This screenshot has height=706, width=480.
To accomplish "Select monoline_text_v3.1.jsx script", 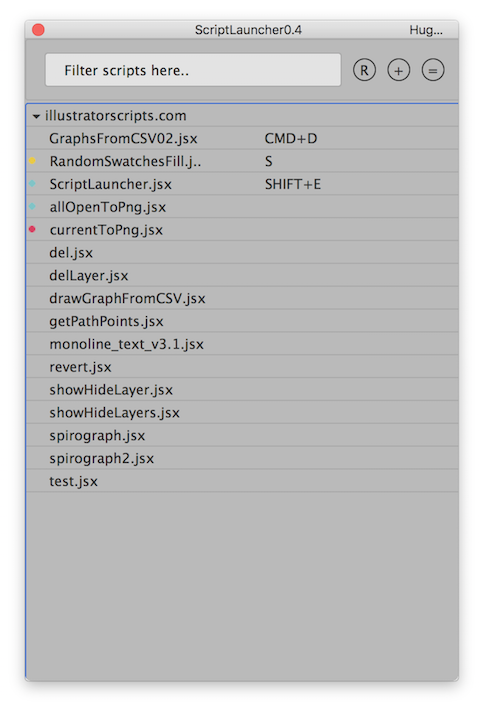I will tap(242, 344).
